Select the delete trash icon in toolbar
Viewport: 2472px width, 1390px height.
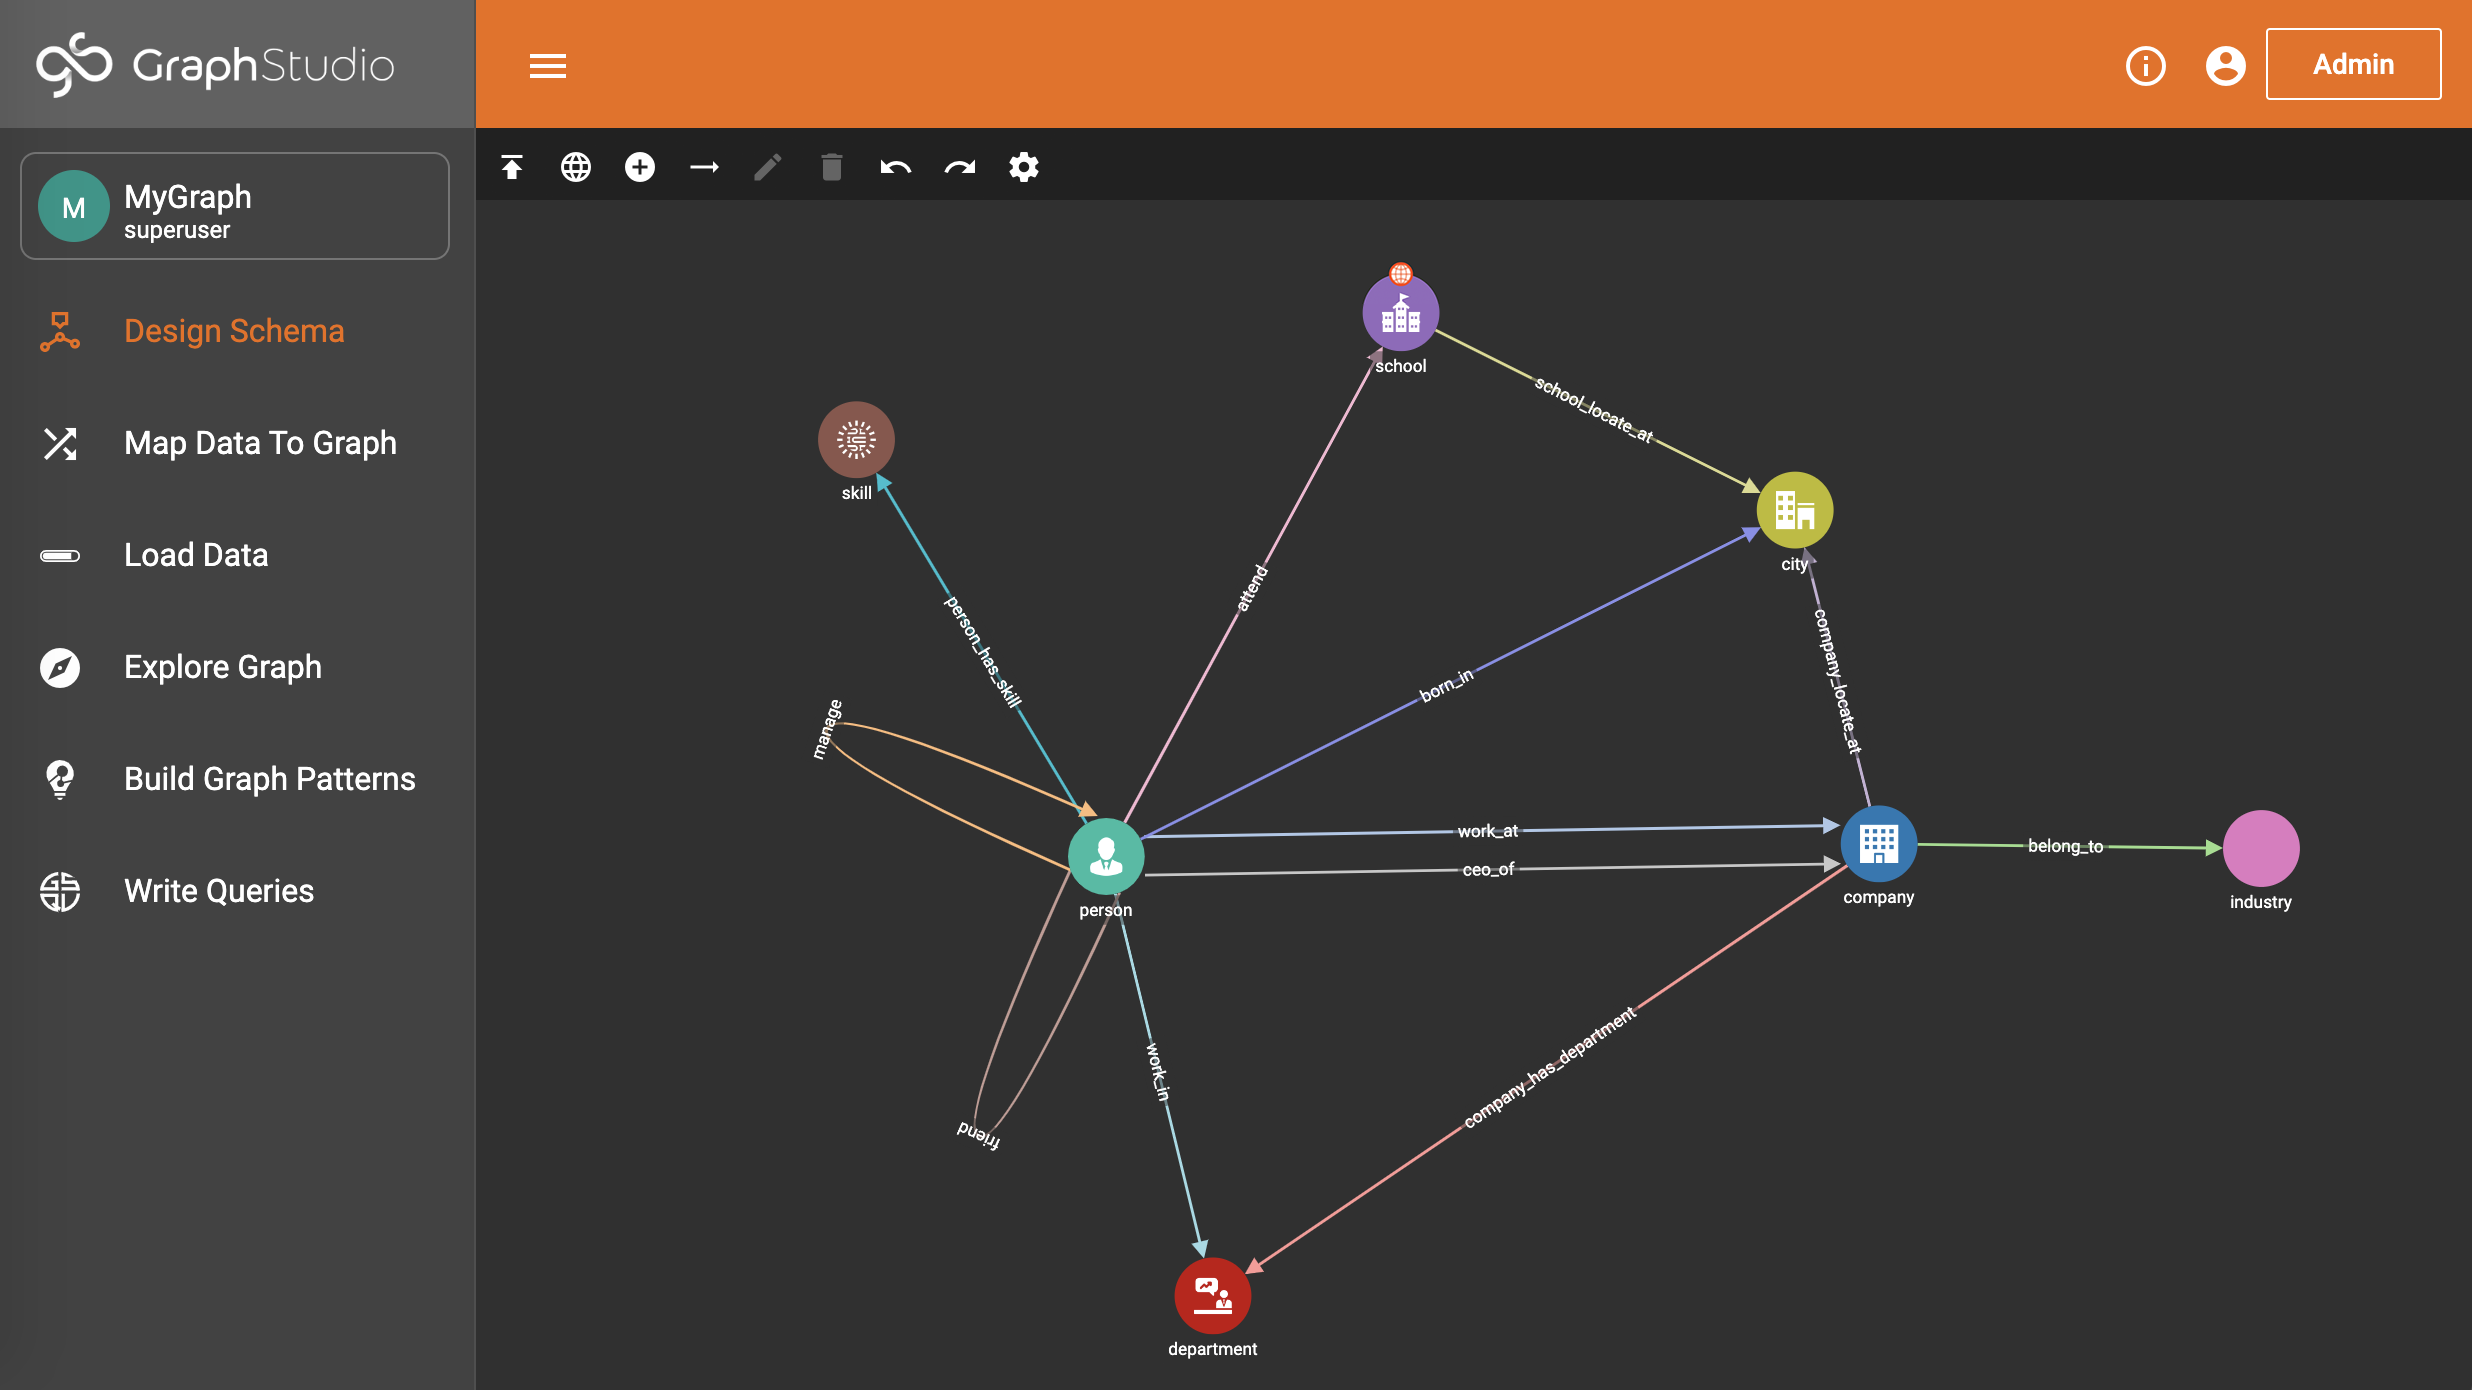pos(832,165)
